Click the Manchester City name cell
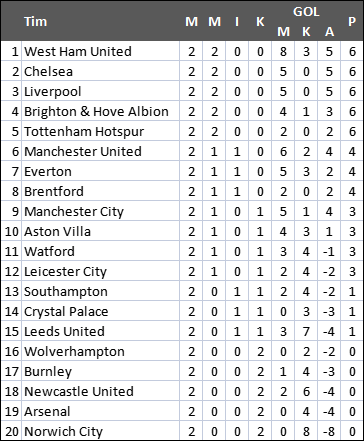364x441 pixels. tap(100, 211)
